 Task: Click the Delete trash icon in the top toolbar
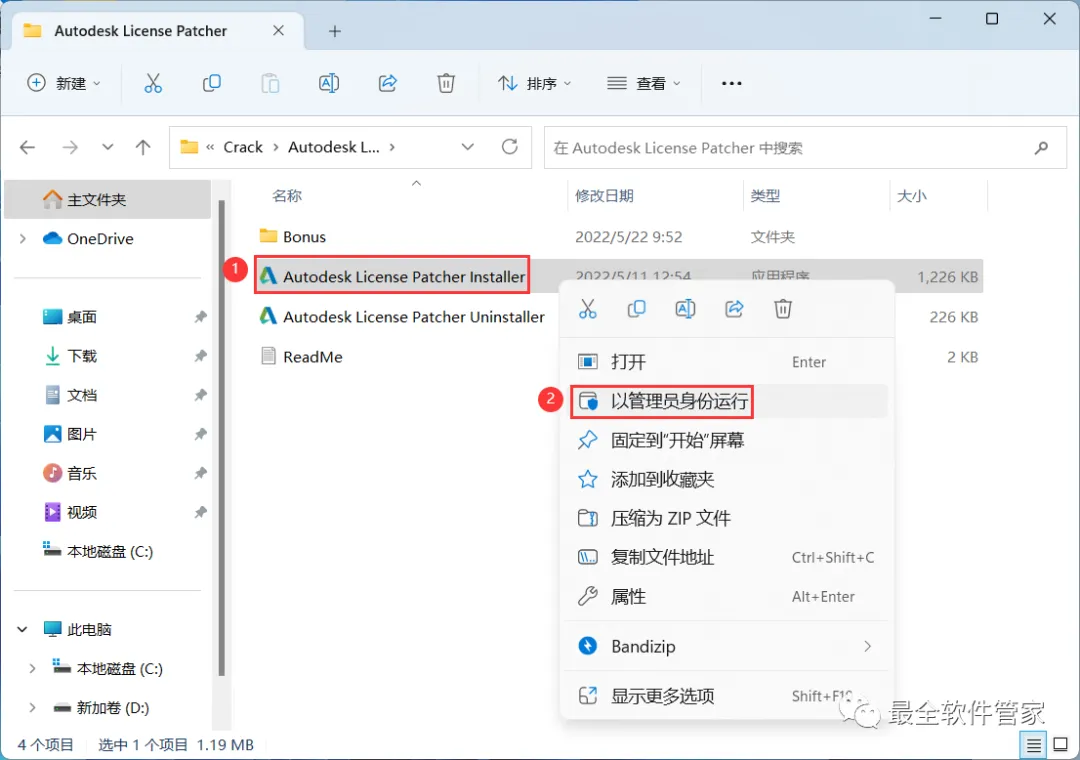446,83
